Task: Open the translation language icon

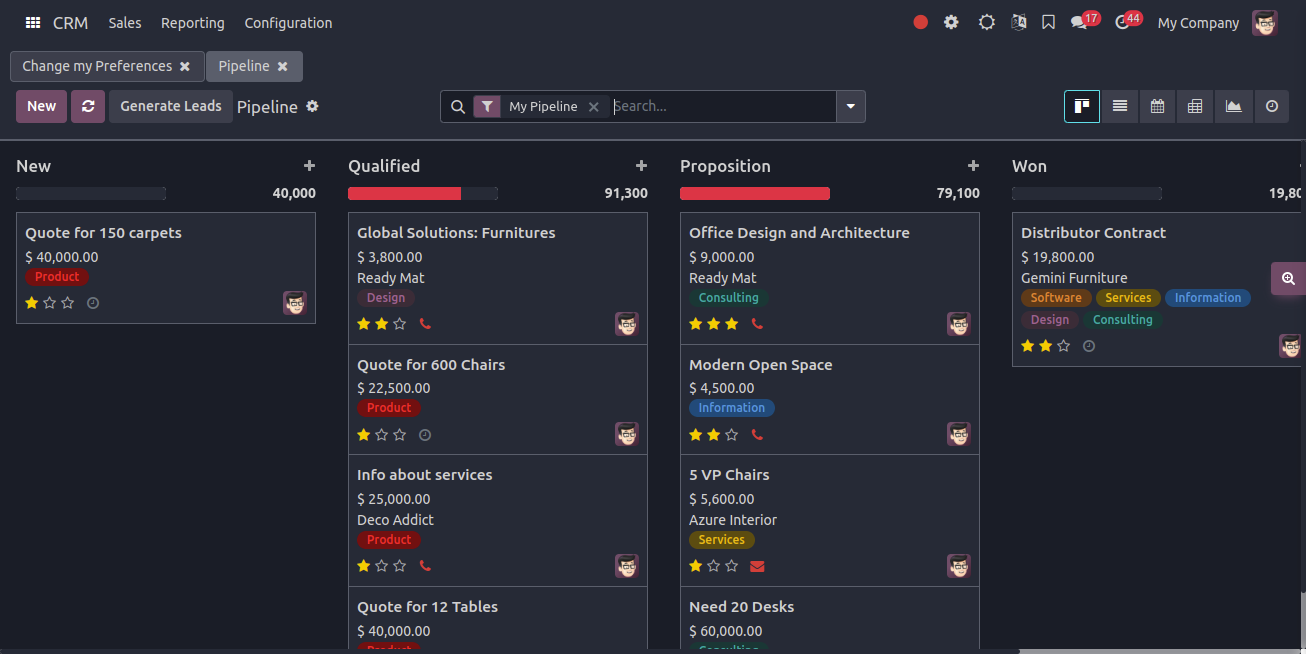Action: click(x=1019, y=22)
